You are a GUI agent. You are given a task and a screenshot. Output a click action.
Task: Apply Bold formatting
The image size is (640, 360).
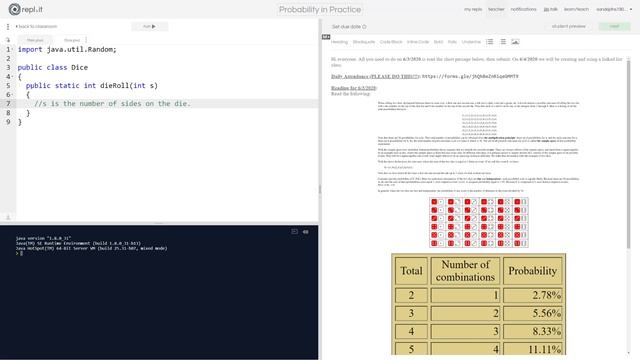click(x=438, y=42)
